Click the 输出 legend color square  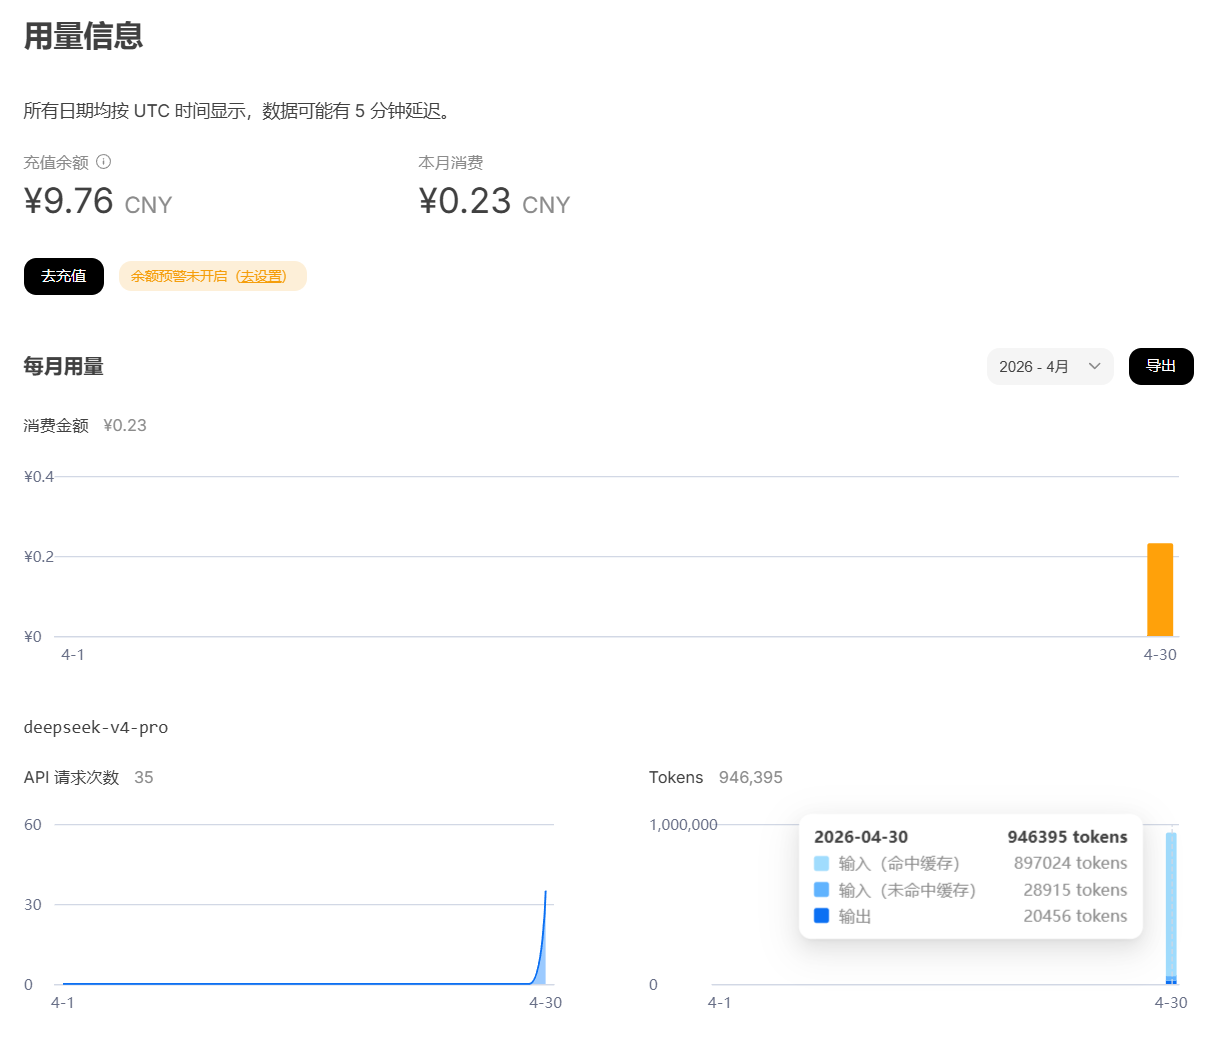click(822, 916)
